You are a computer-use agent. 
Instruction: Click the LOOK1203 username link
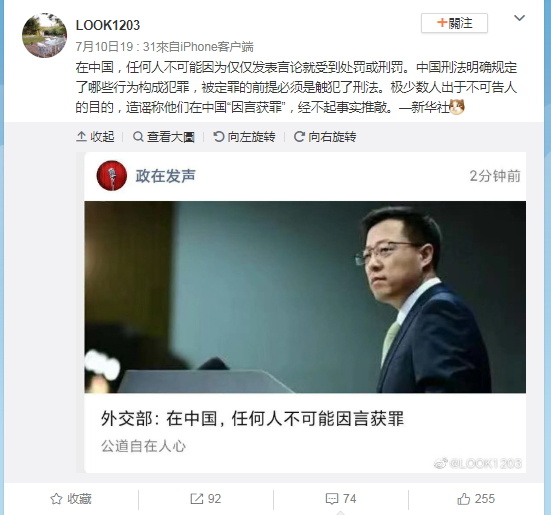click(x=108, y=25)
